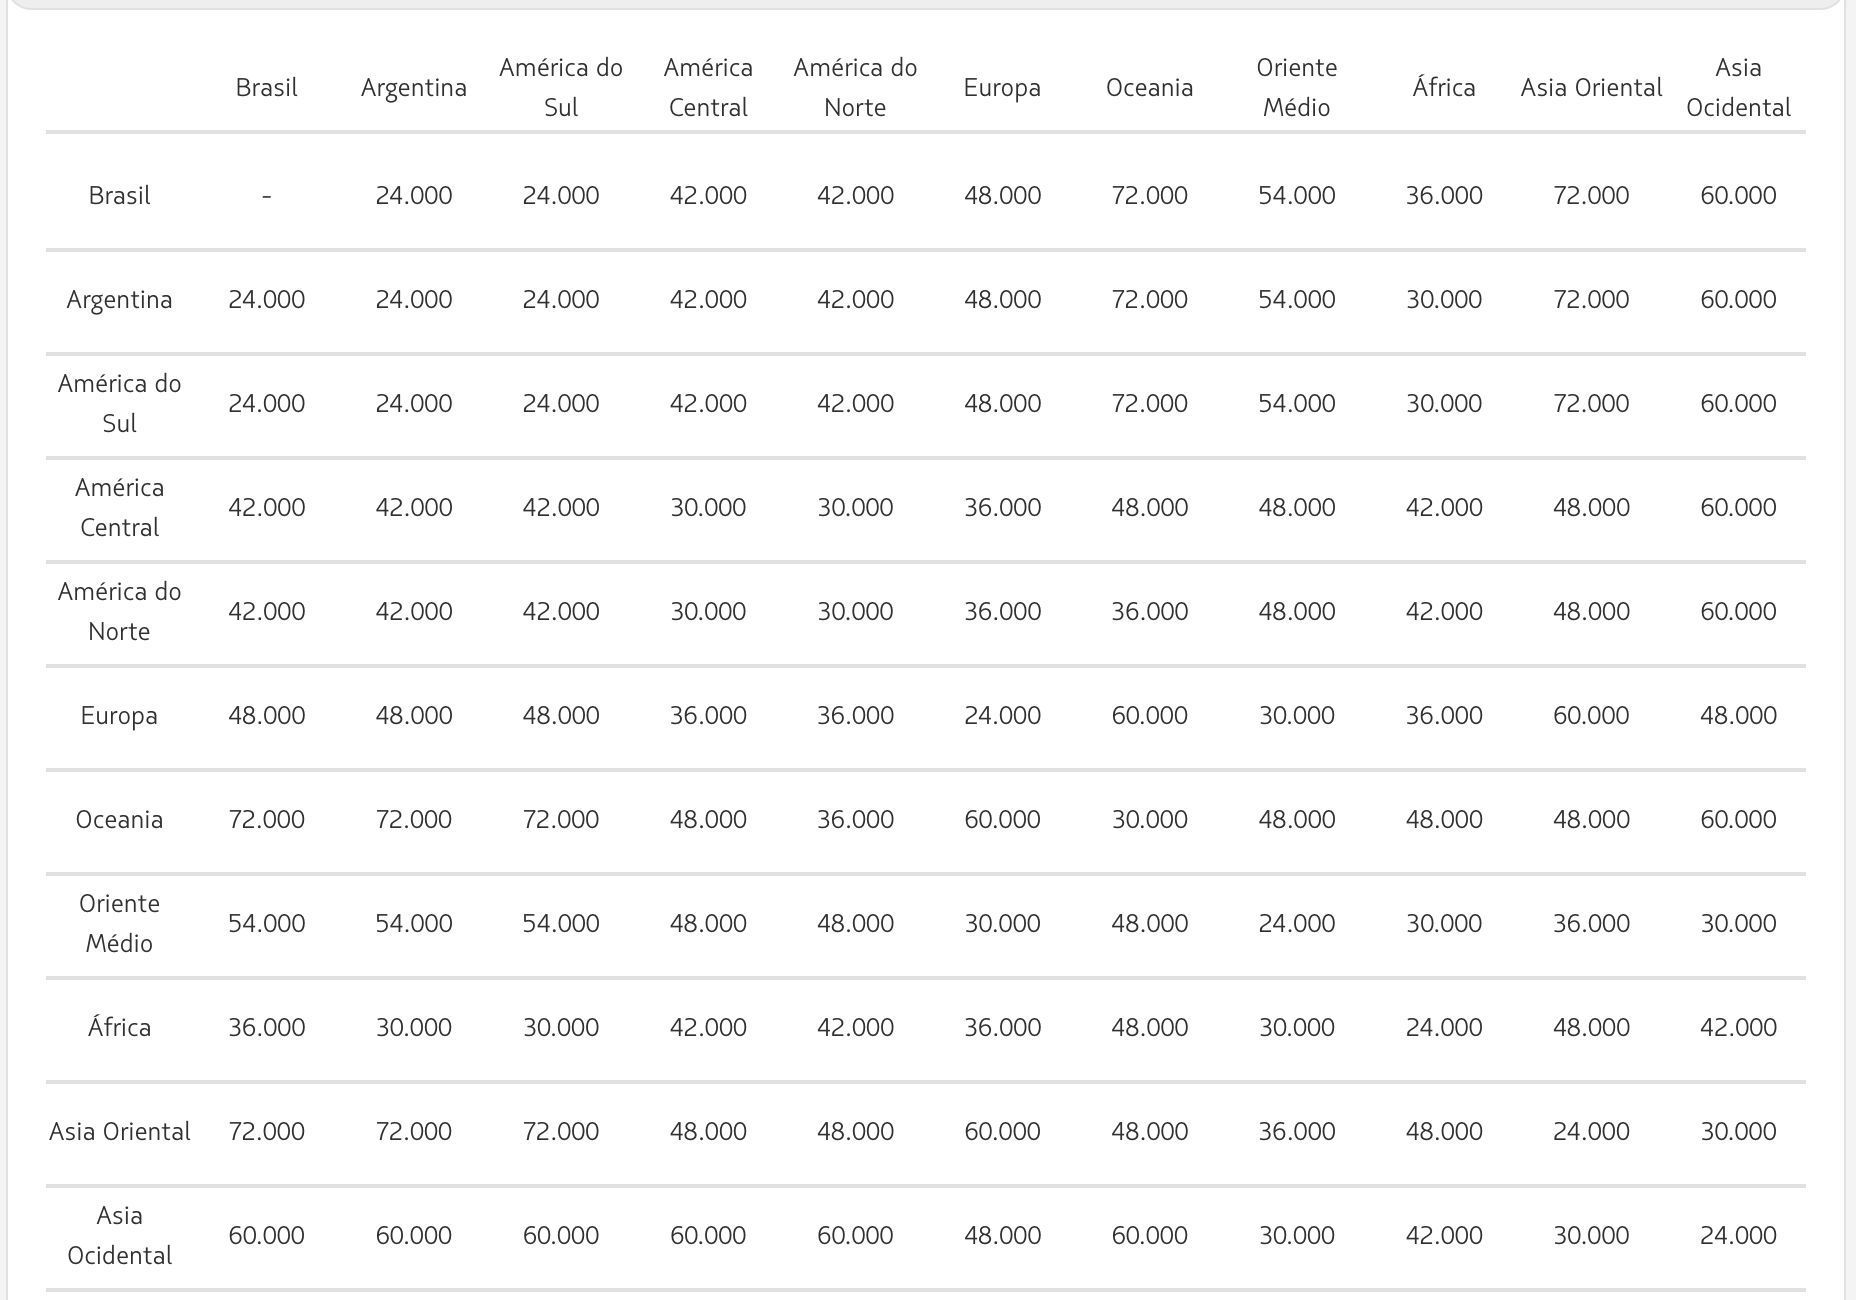Select the dash cell for Brasil to Brasil
The height and width of the screenshot is (1300, 1856).
tap(266, 196)
